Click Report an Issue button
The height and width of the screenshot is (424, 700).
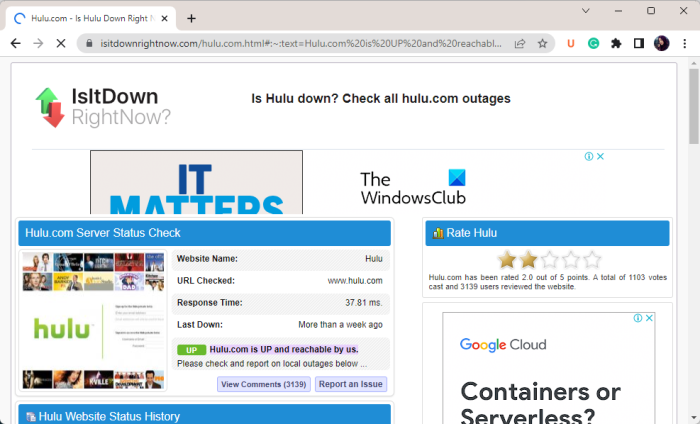pos(351,384)
